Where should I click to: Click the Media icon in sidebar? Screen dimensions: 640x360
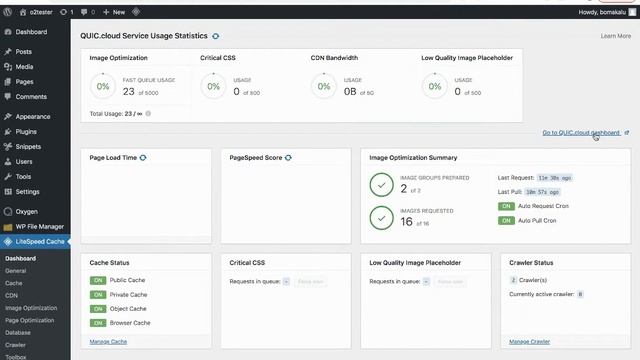[8, 67]
